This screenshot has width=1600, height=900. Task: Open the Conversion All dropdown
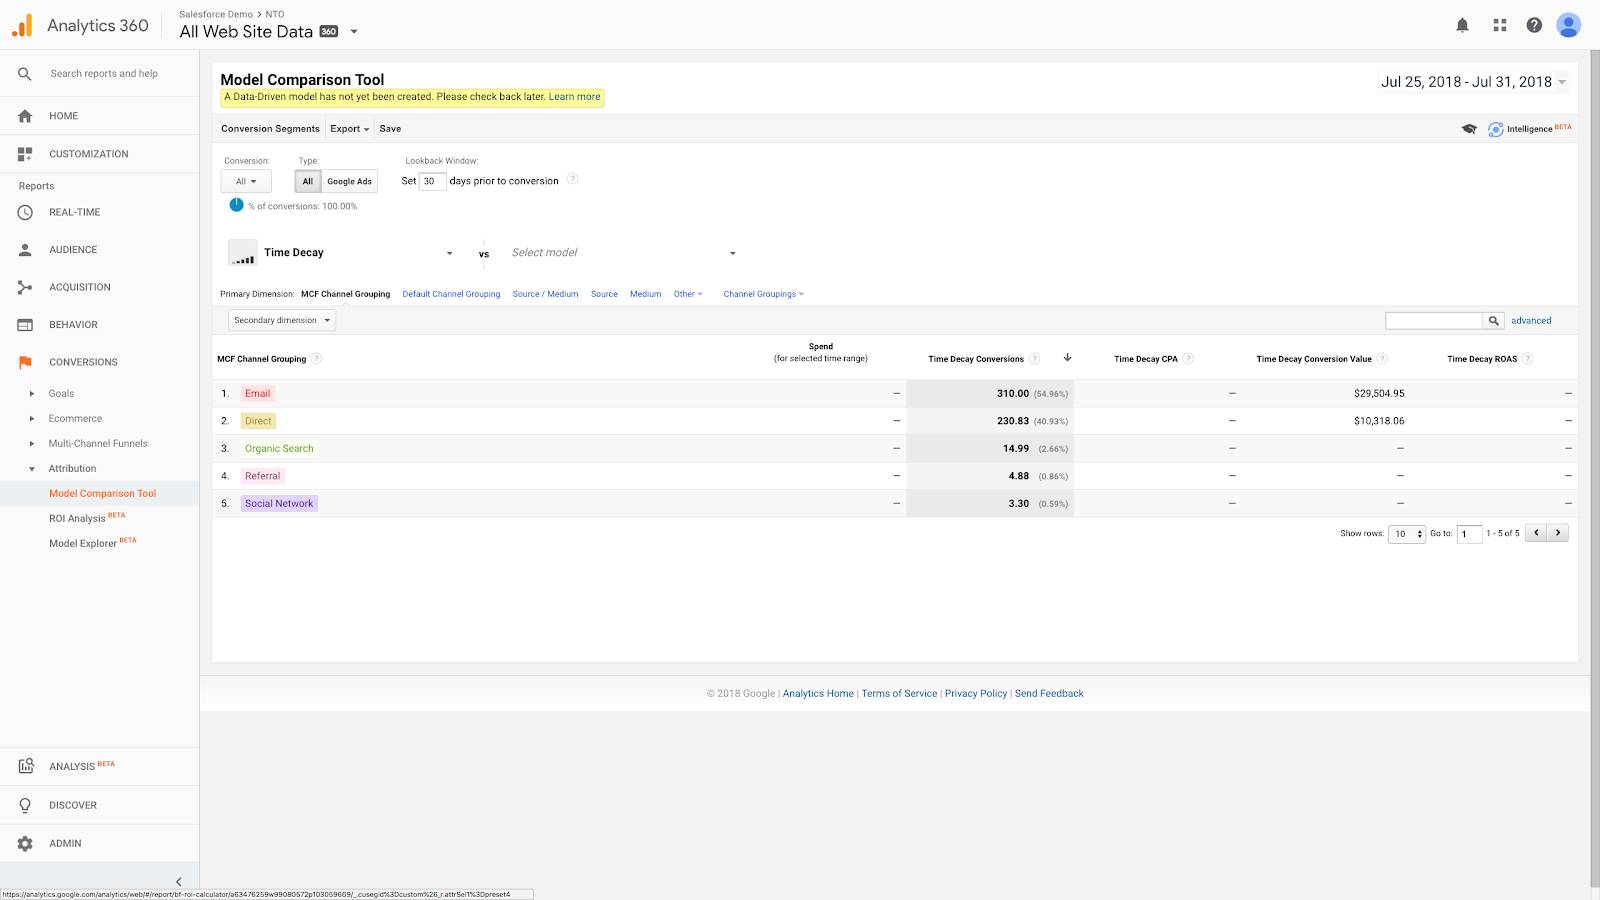point(246,181)
